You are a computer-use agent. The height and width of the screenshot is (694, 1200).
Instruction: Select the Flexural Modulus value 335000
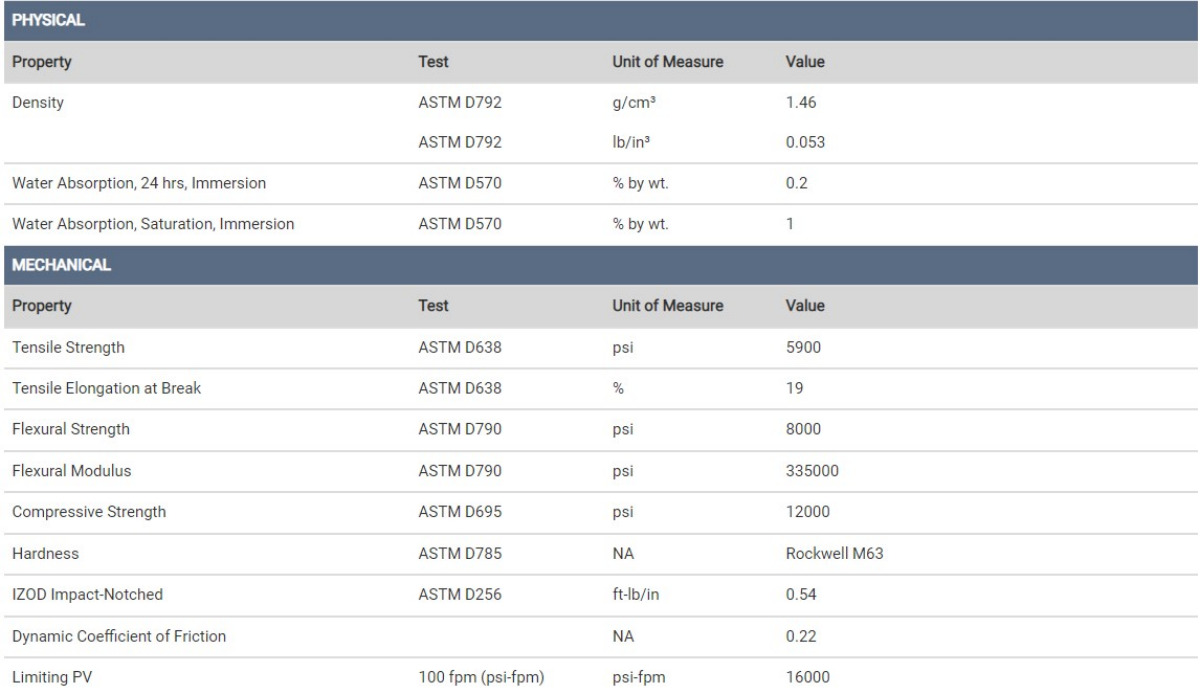click(x=812, y=471)
